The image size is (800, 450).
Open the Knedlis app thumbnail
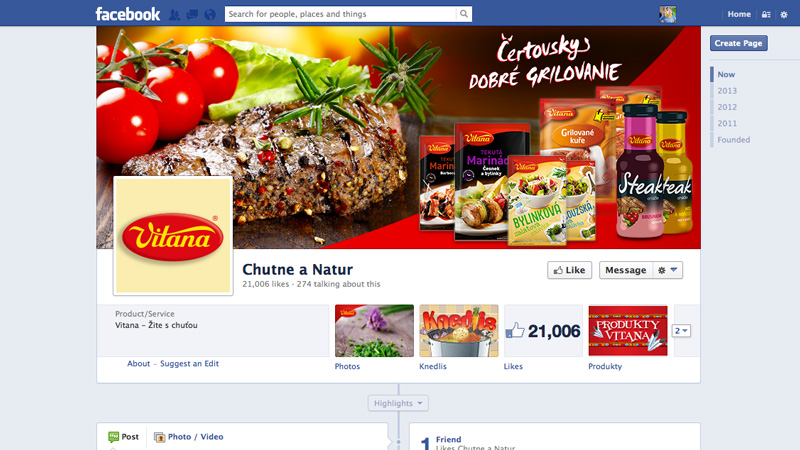pos(459,331)
